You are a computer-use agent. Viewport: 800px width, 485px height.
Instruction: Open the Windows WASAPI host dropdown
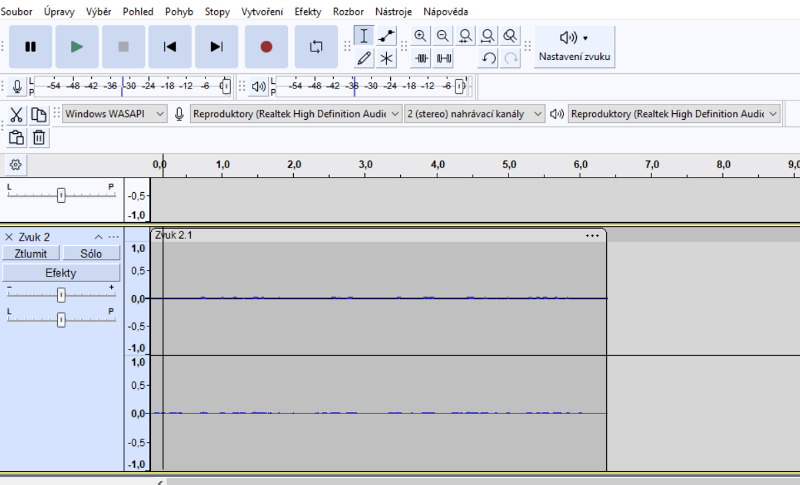click(x=115, y=114)
